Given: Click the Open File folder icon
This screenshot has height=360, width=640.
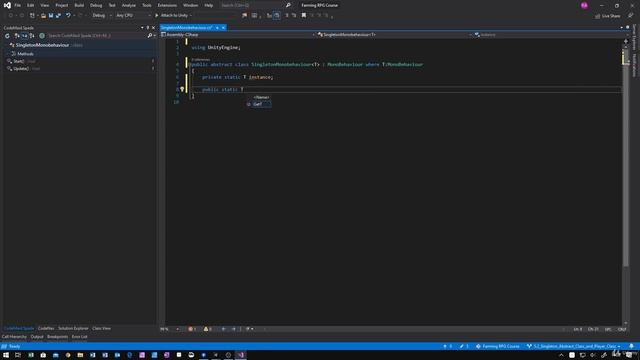Looking at the screenshot, I should [43, 16].
